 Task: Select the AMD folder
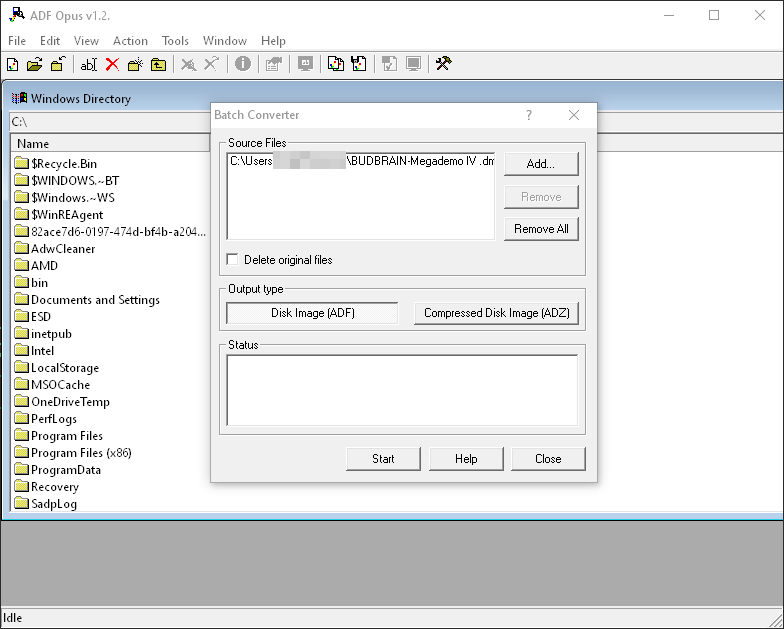click(36, 266)
